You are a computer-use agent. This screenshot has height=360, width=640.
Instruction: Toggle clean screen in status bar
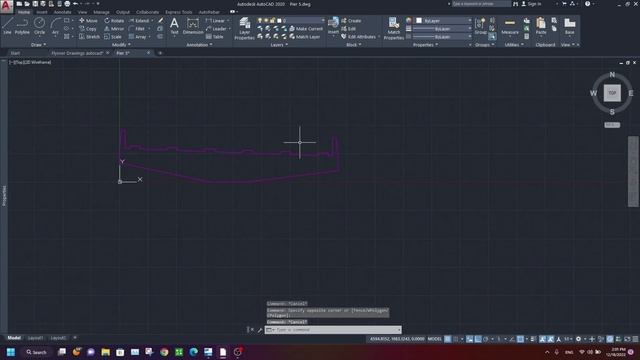pos(627,339)
